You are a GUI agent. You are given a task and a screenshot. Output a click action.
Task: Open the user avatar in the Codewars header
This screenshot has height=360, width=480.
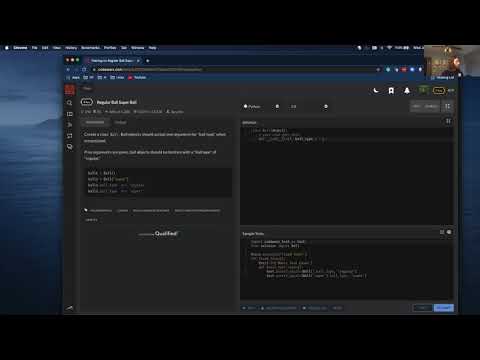pyautogui.click(x=423, y=90)
